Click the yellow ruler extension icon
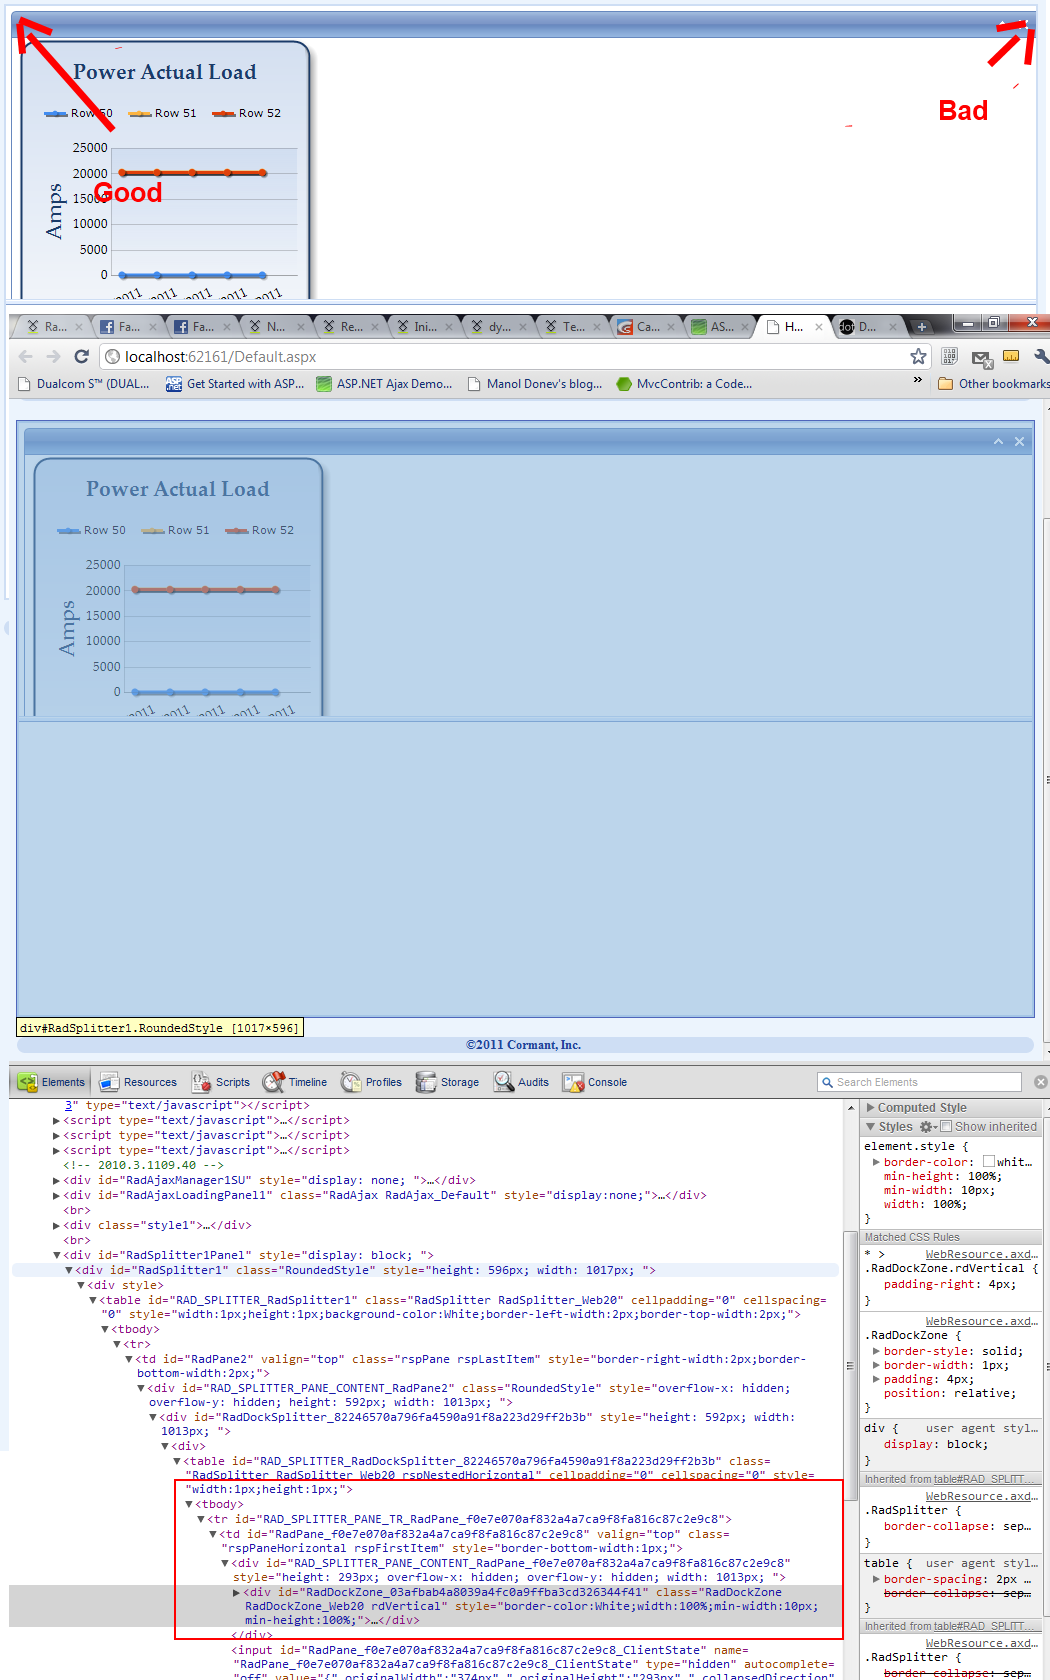This screenshot has height=1680, width=1050. pyautogui.click(x=1011, y=356)
